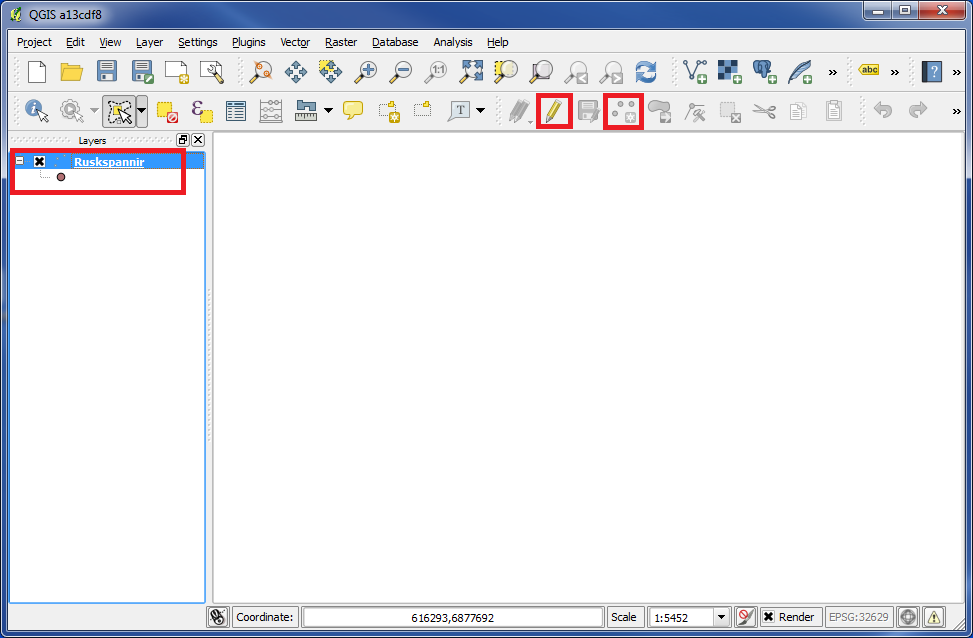Screen dimensions: 973x638
Task: Collapse the Ruskspannir layer tree
Action: 20,161
